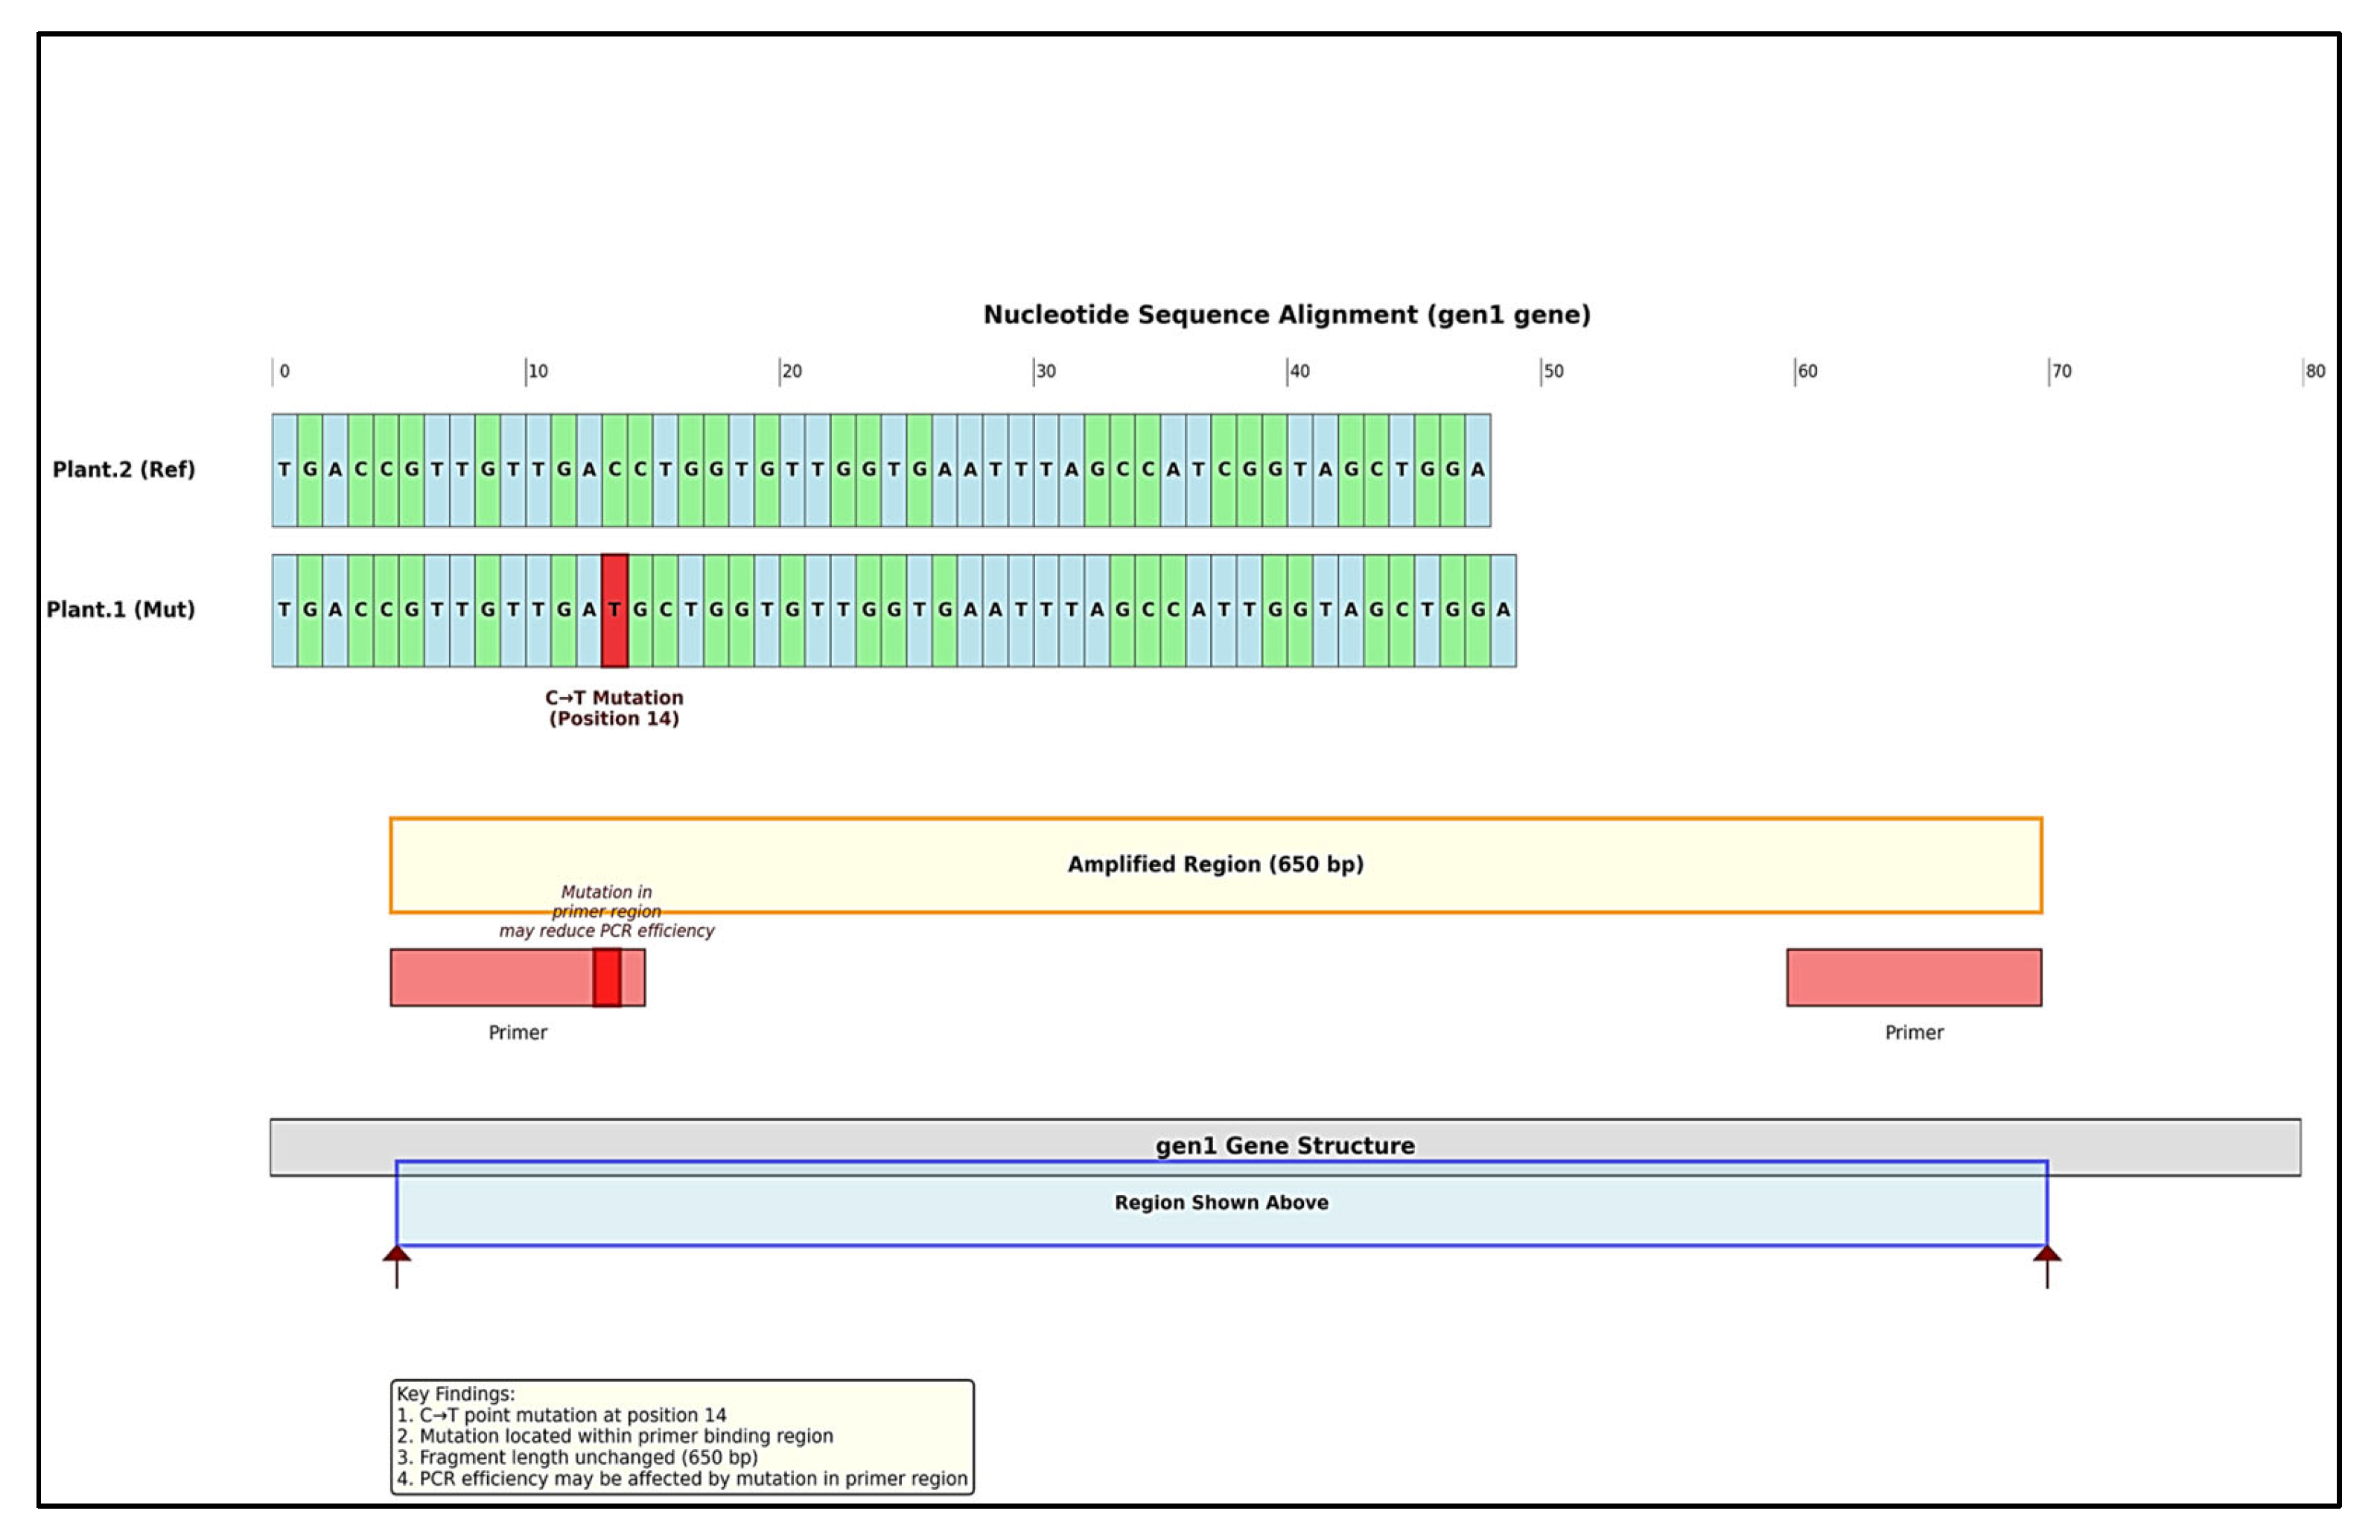This screenshot has width=2380, height=1540.
Task: Click the ruler tick labeled 40
Action: (x=1297, y=371)
